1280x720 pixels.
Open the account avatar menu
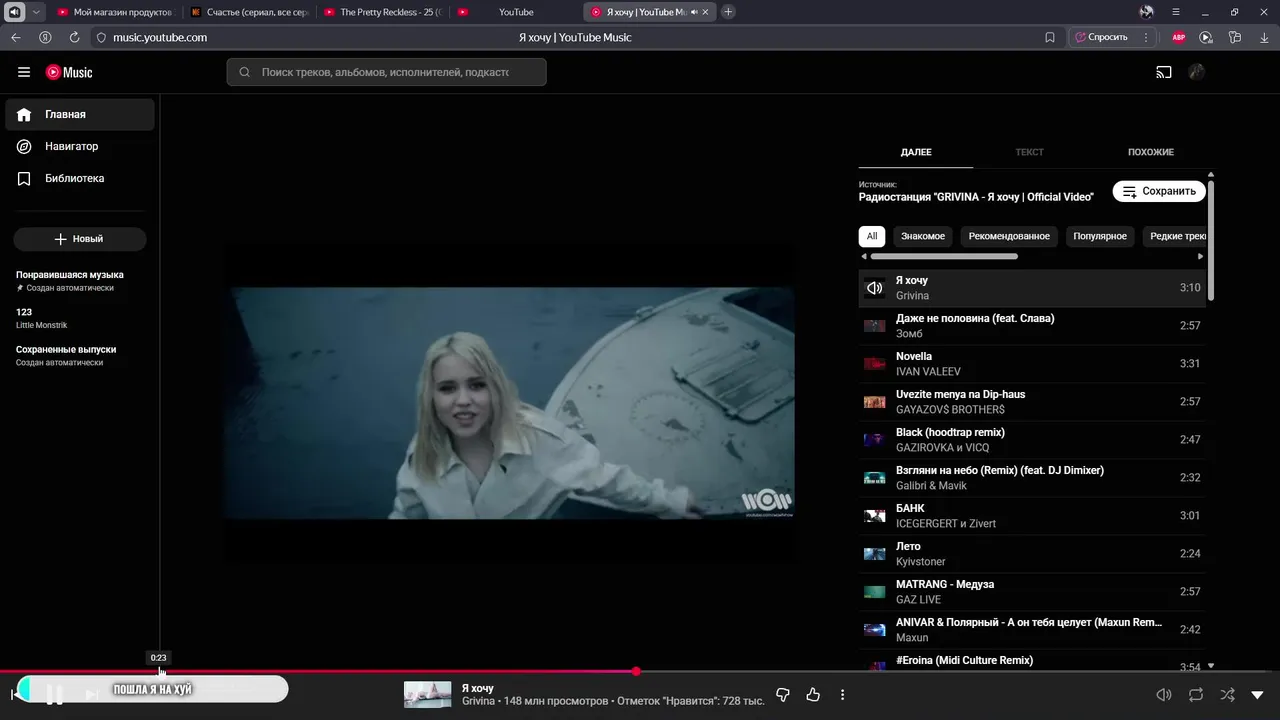coord(1197,72)
